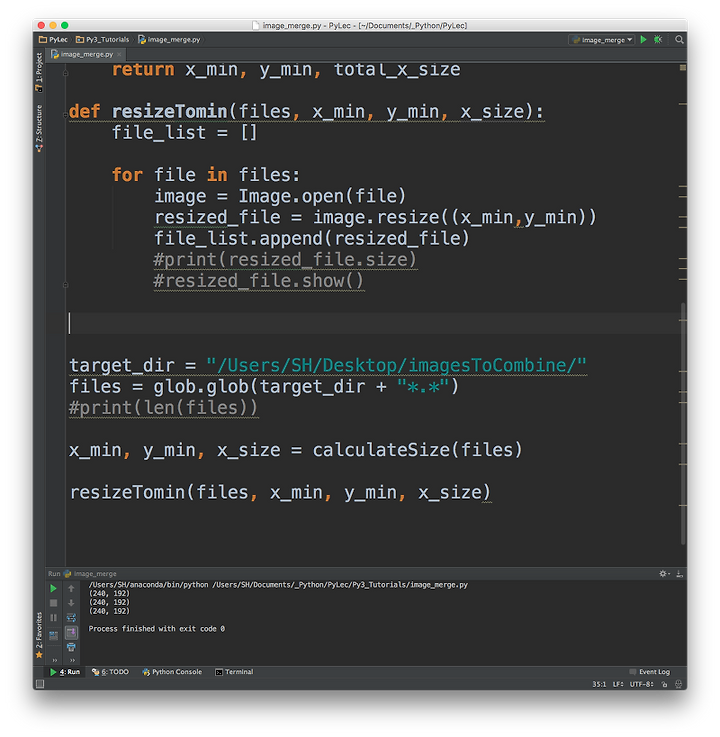The width and height of the screenshot is (720, 737).
Task: Hide the Run tool window
Action: (x=679, y=573)
